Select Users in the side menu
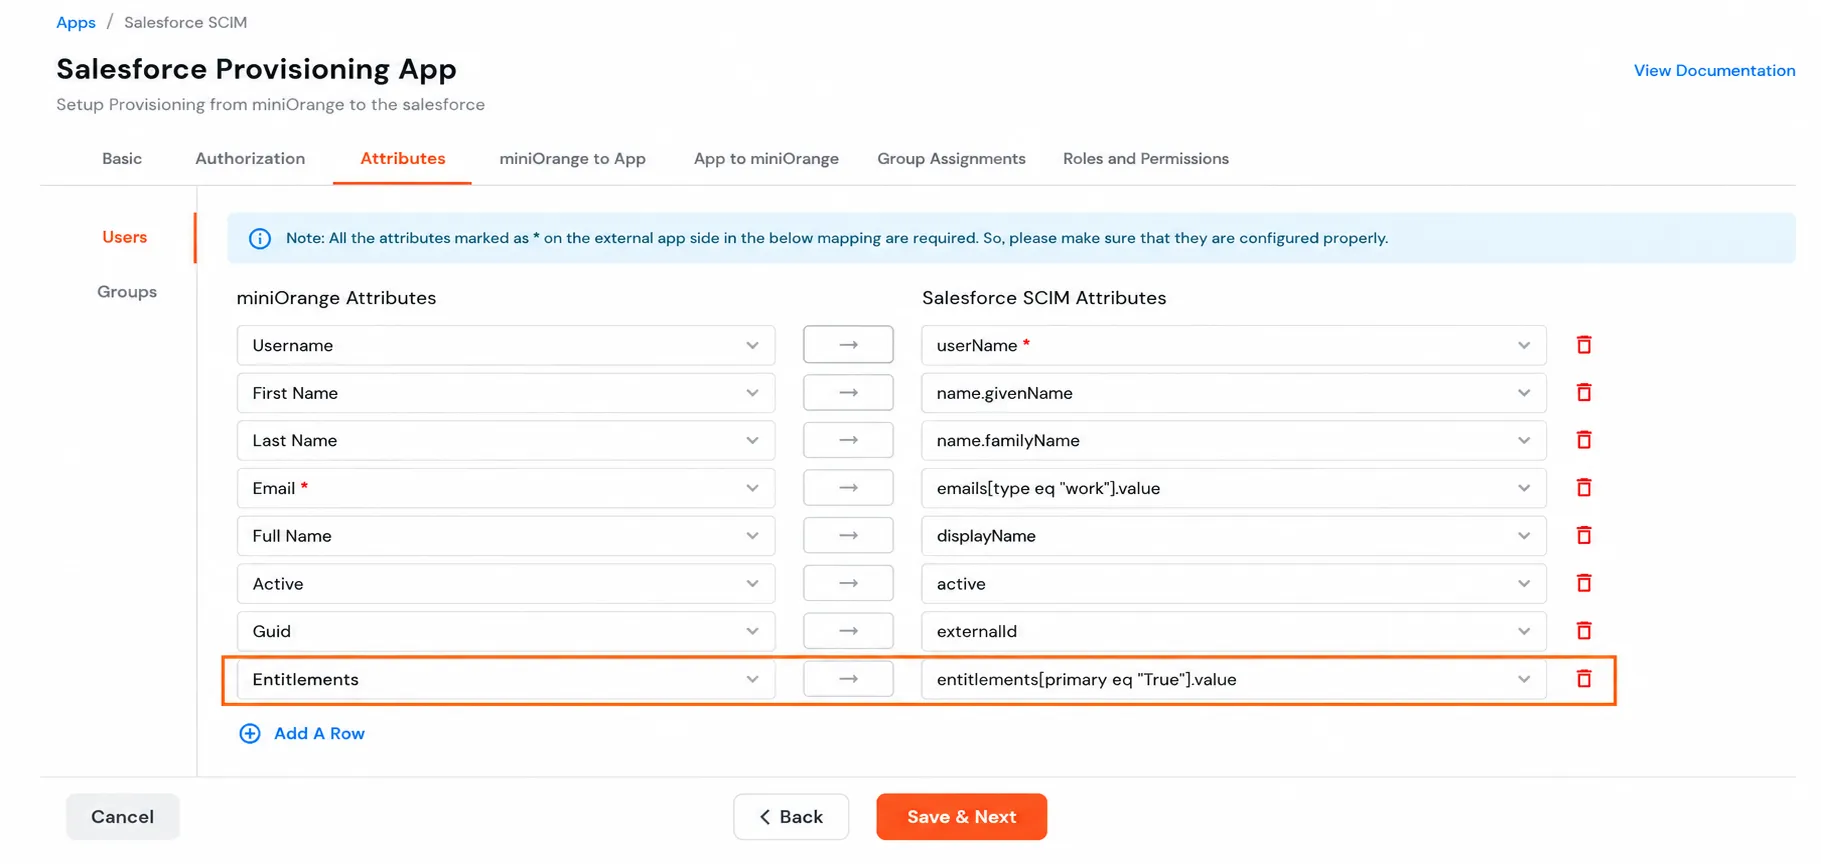1821x864 pixels. [125, 237]
